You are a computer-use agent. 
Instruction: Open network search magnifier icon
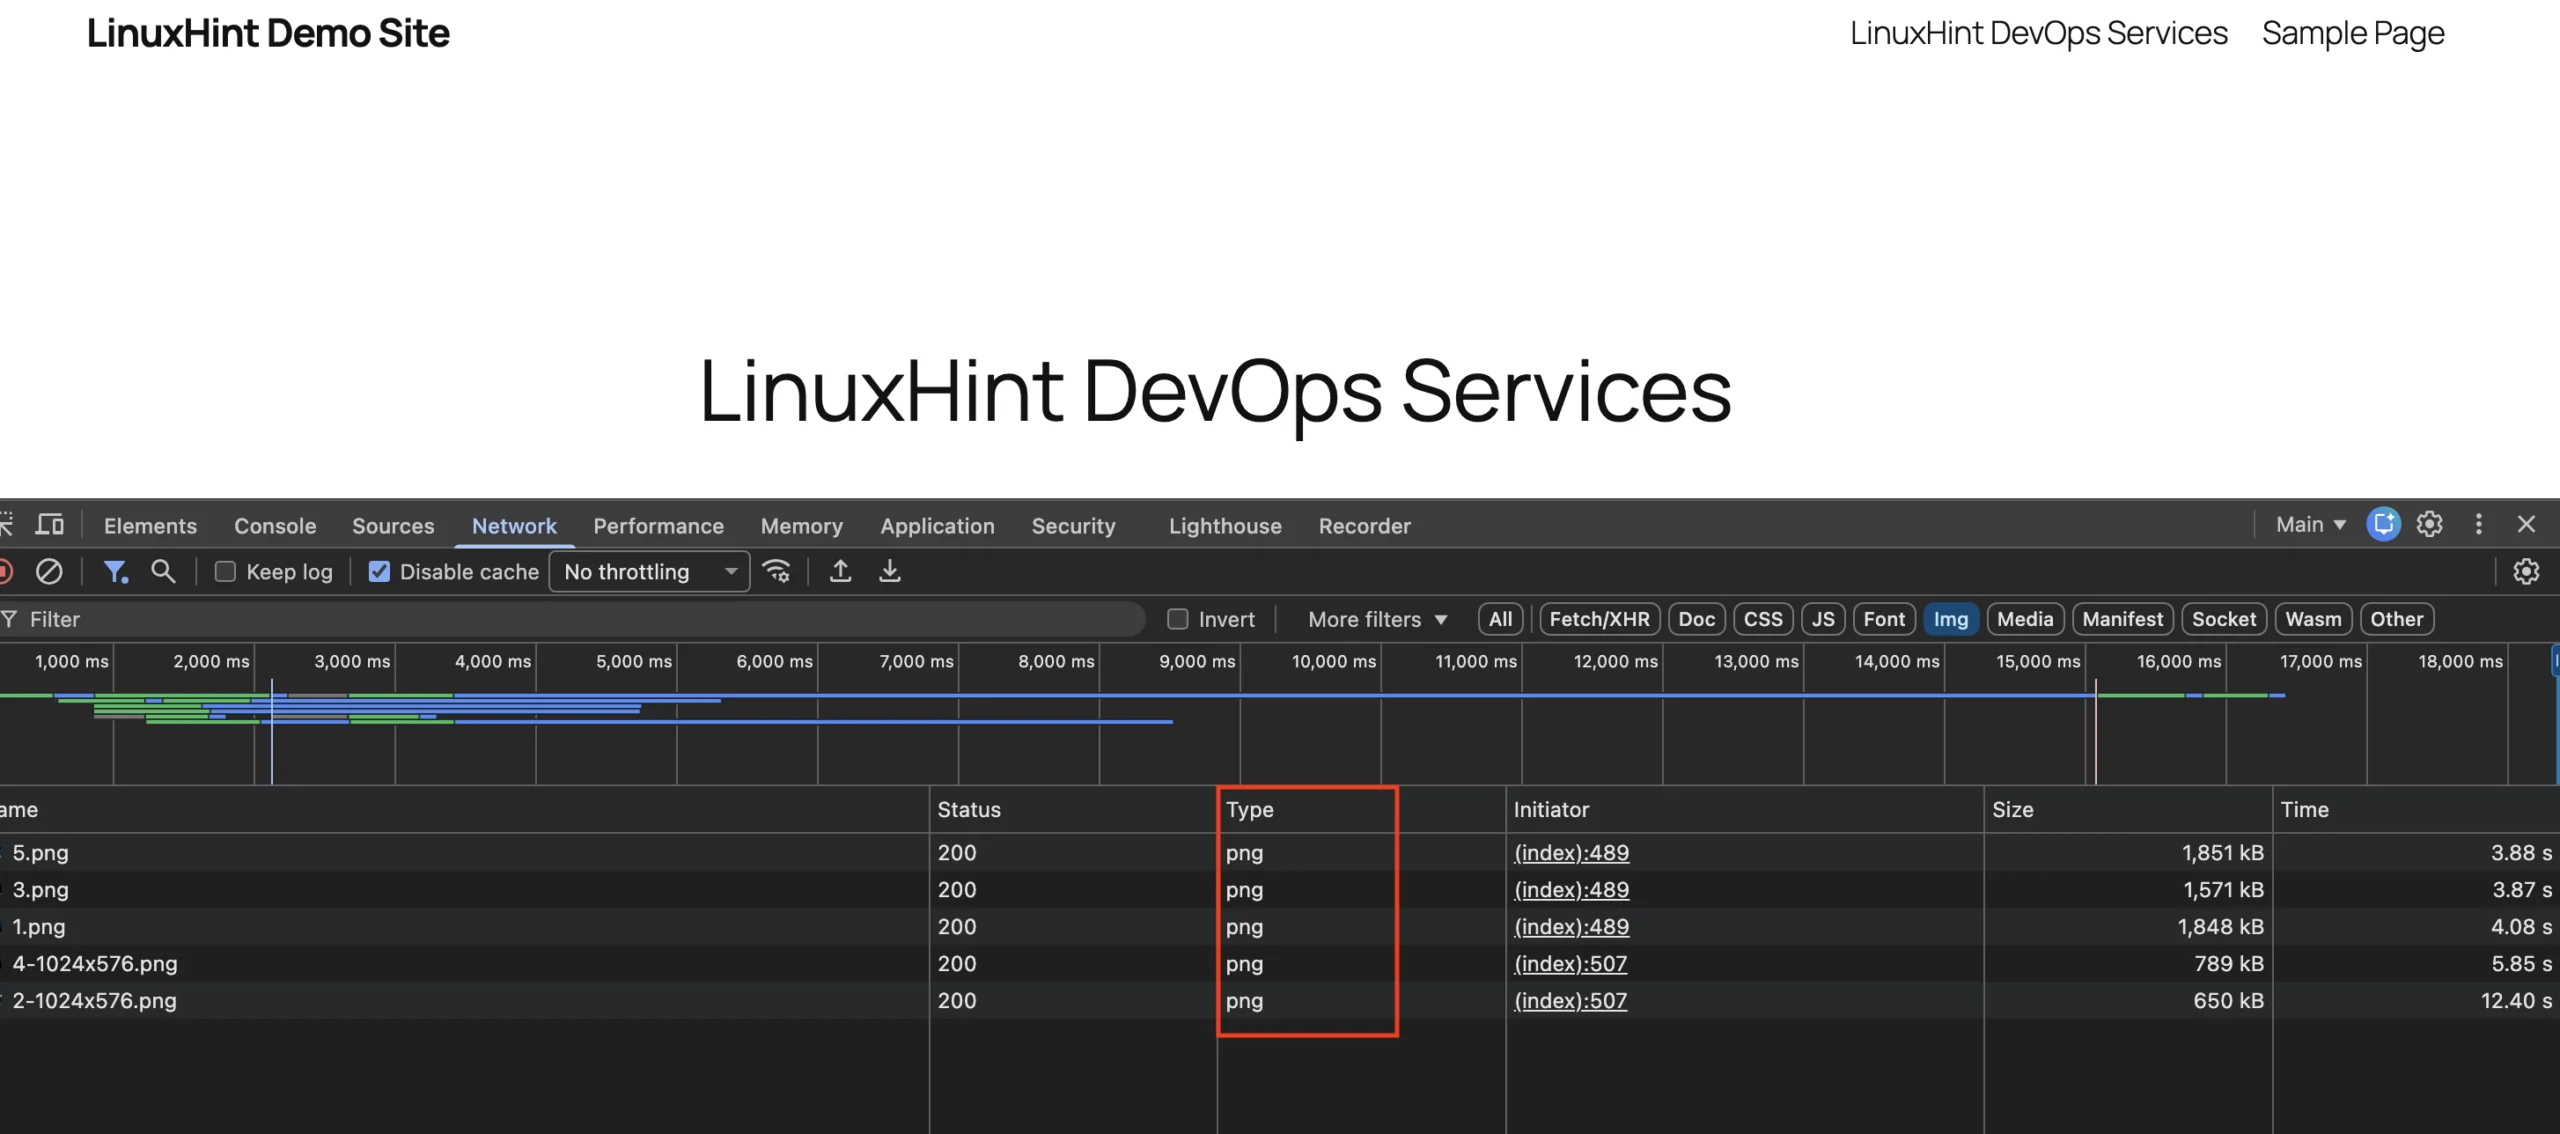(x=163, y=571)
